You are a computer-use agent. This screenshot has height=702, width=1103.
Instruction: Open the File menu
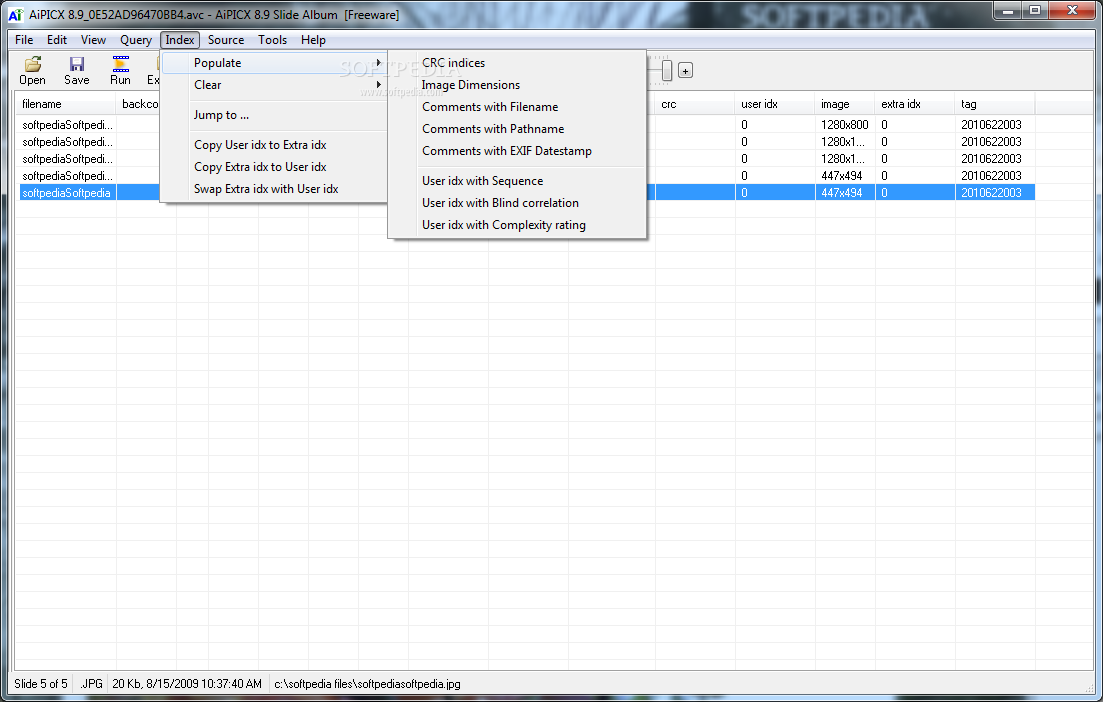(24, 40)
